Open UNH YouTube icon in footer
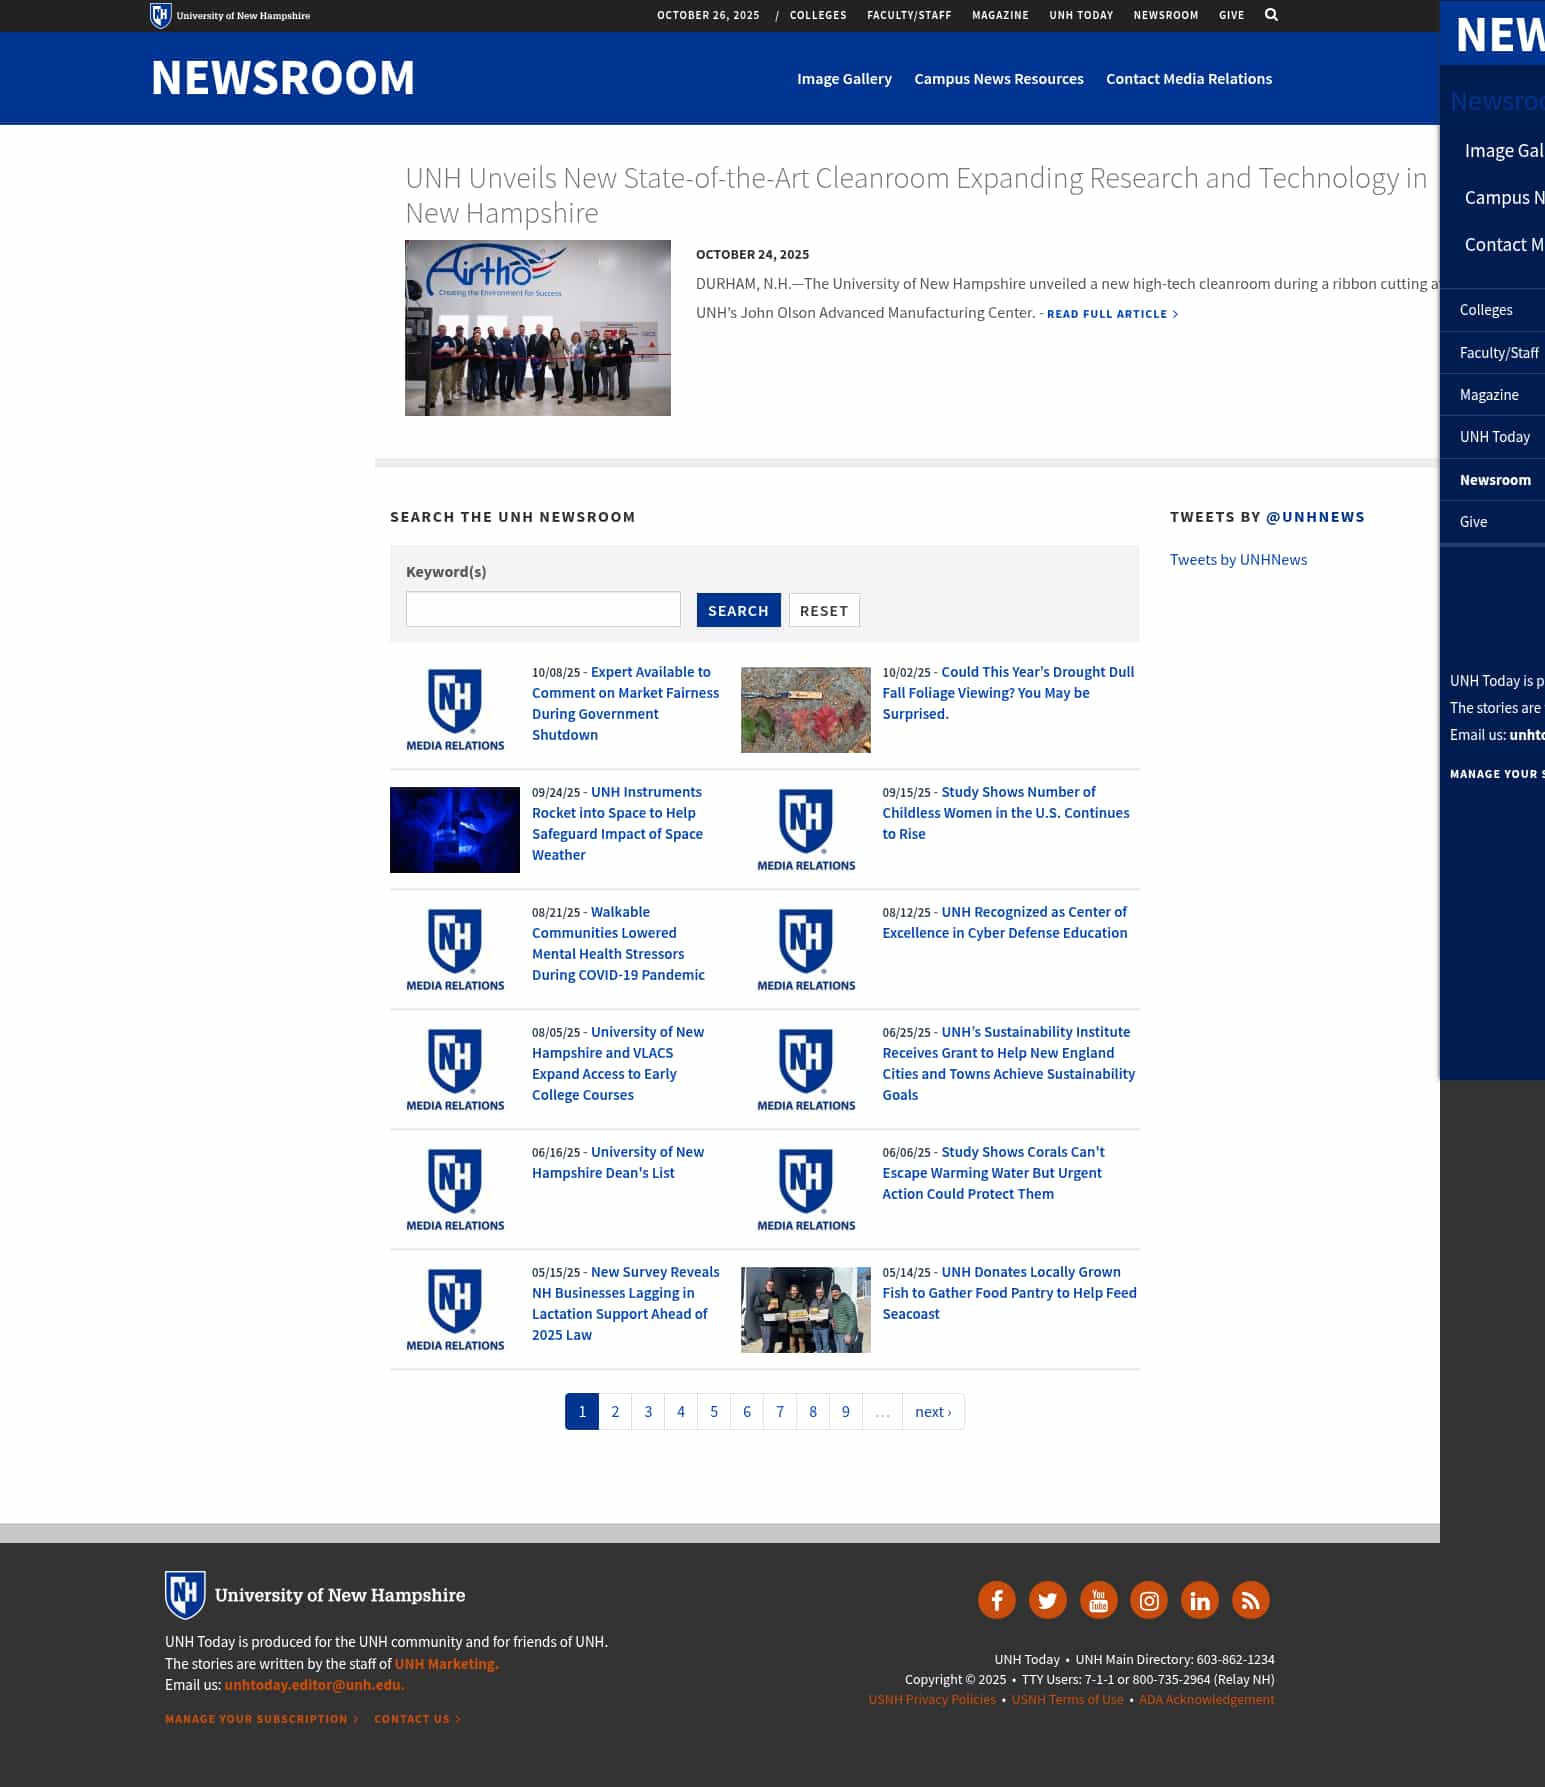Screen dimensions: 1545x1787 coord(1098,1600)
